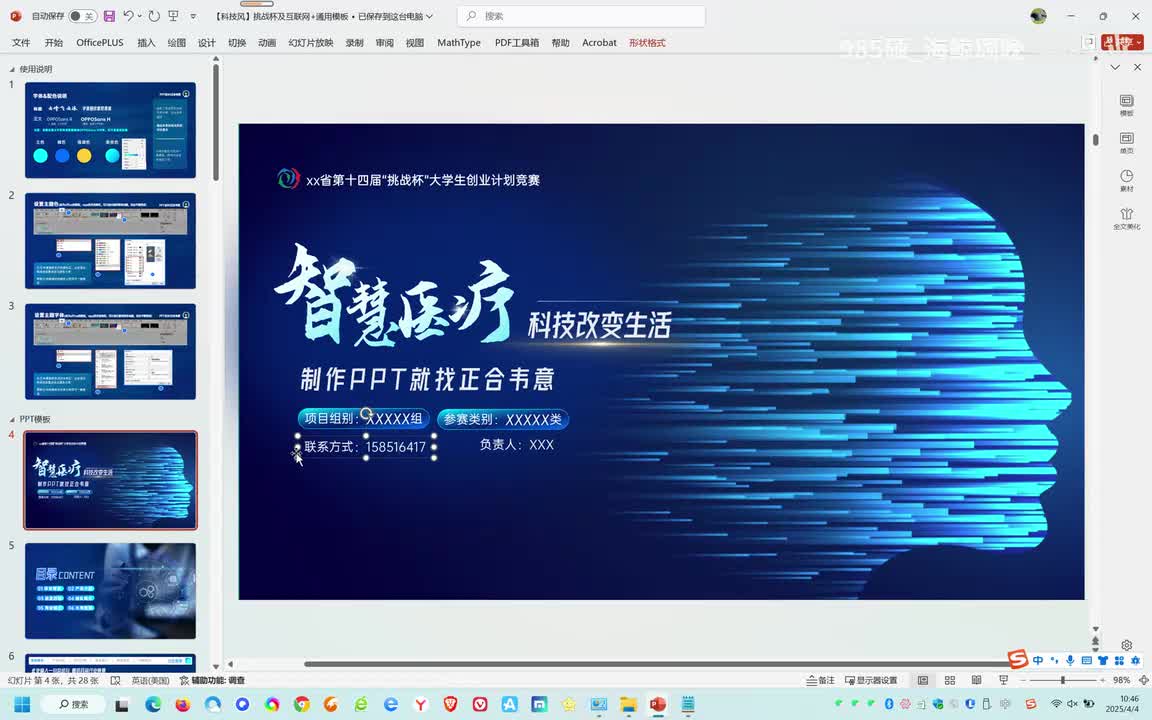Click the 参赛类别 pill shape on the slide
This screenshot has height=720, width=1152.
click(x=503, y=419)
